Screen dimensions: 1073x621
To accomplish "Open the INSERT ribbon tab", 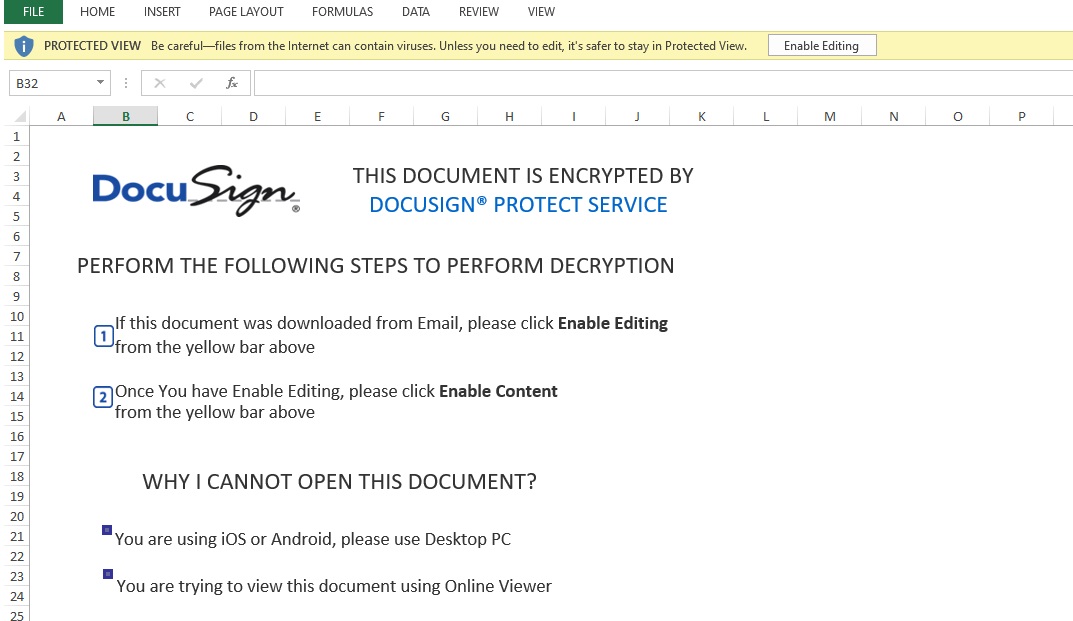I will pyautogui.click(x=162, y=12).
